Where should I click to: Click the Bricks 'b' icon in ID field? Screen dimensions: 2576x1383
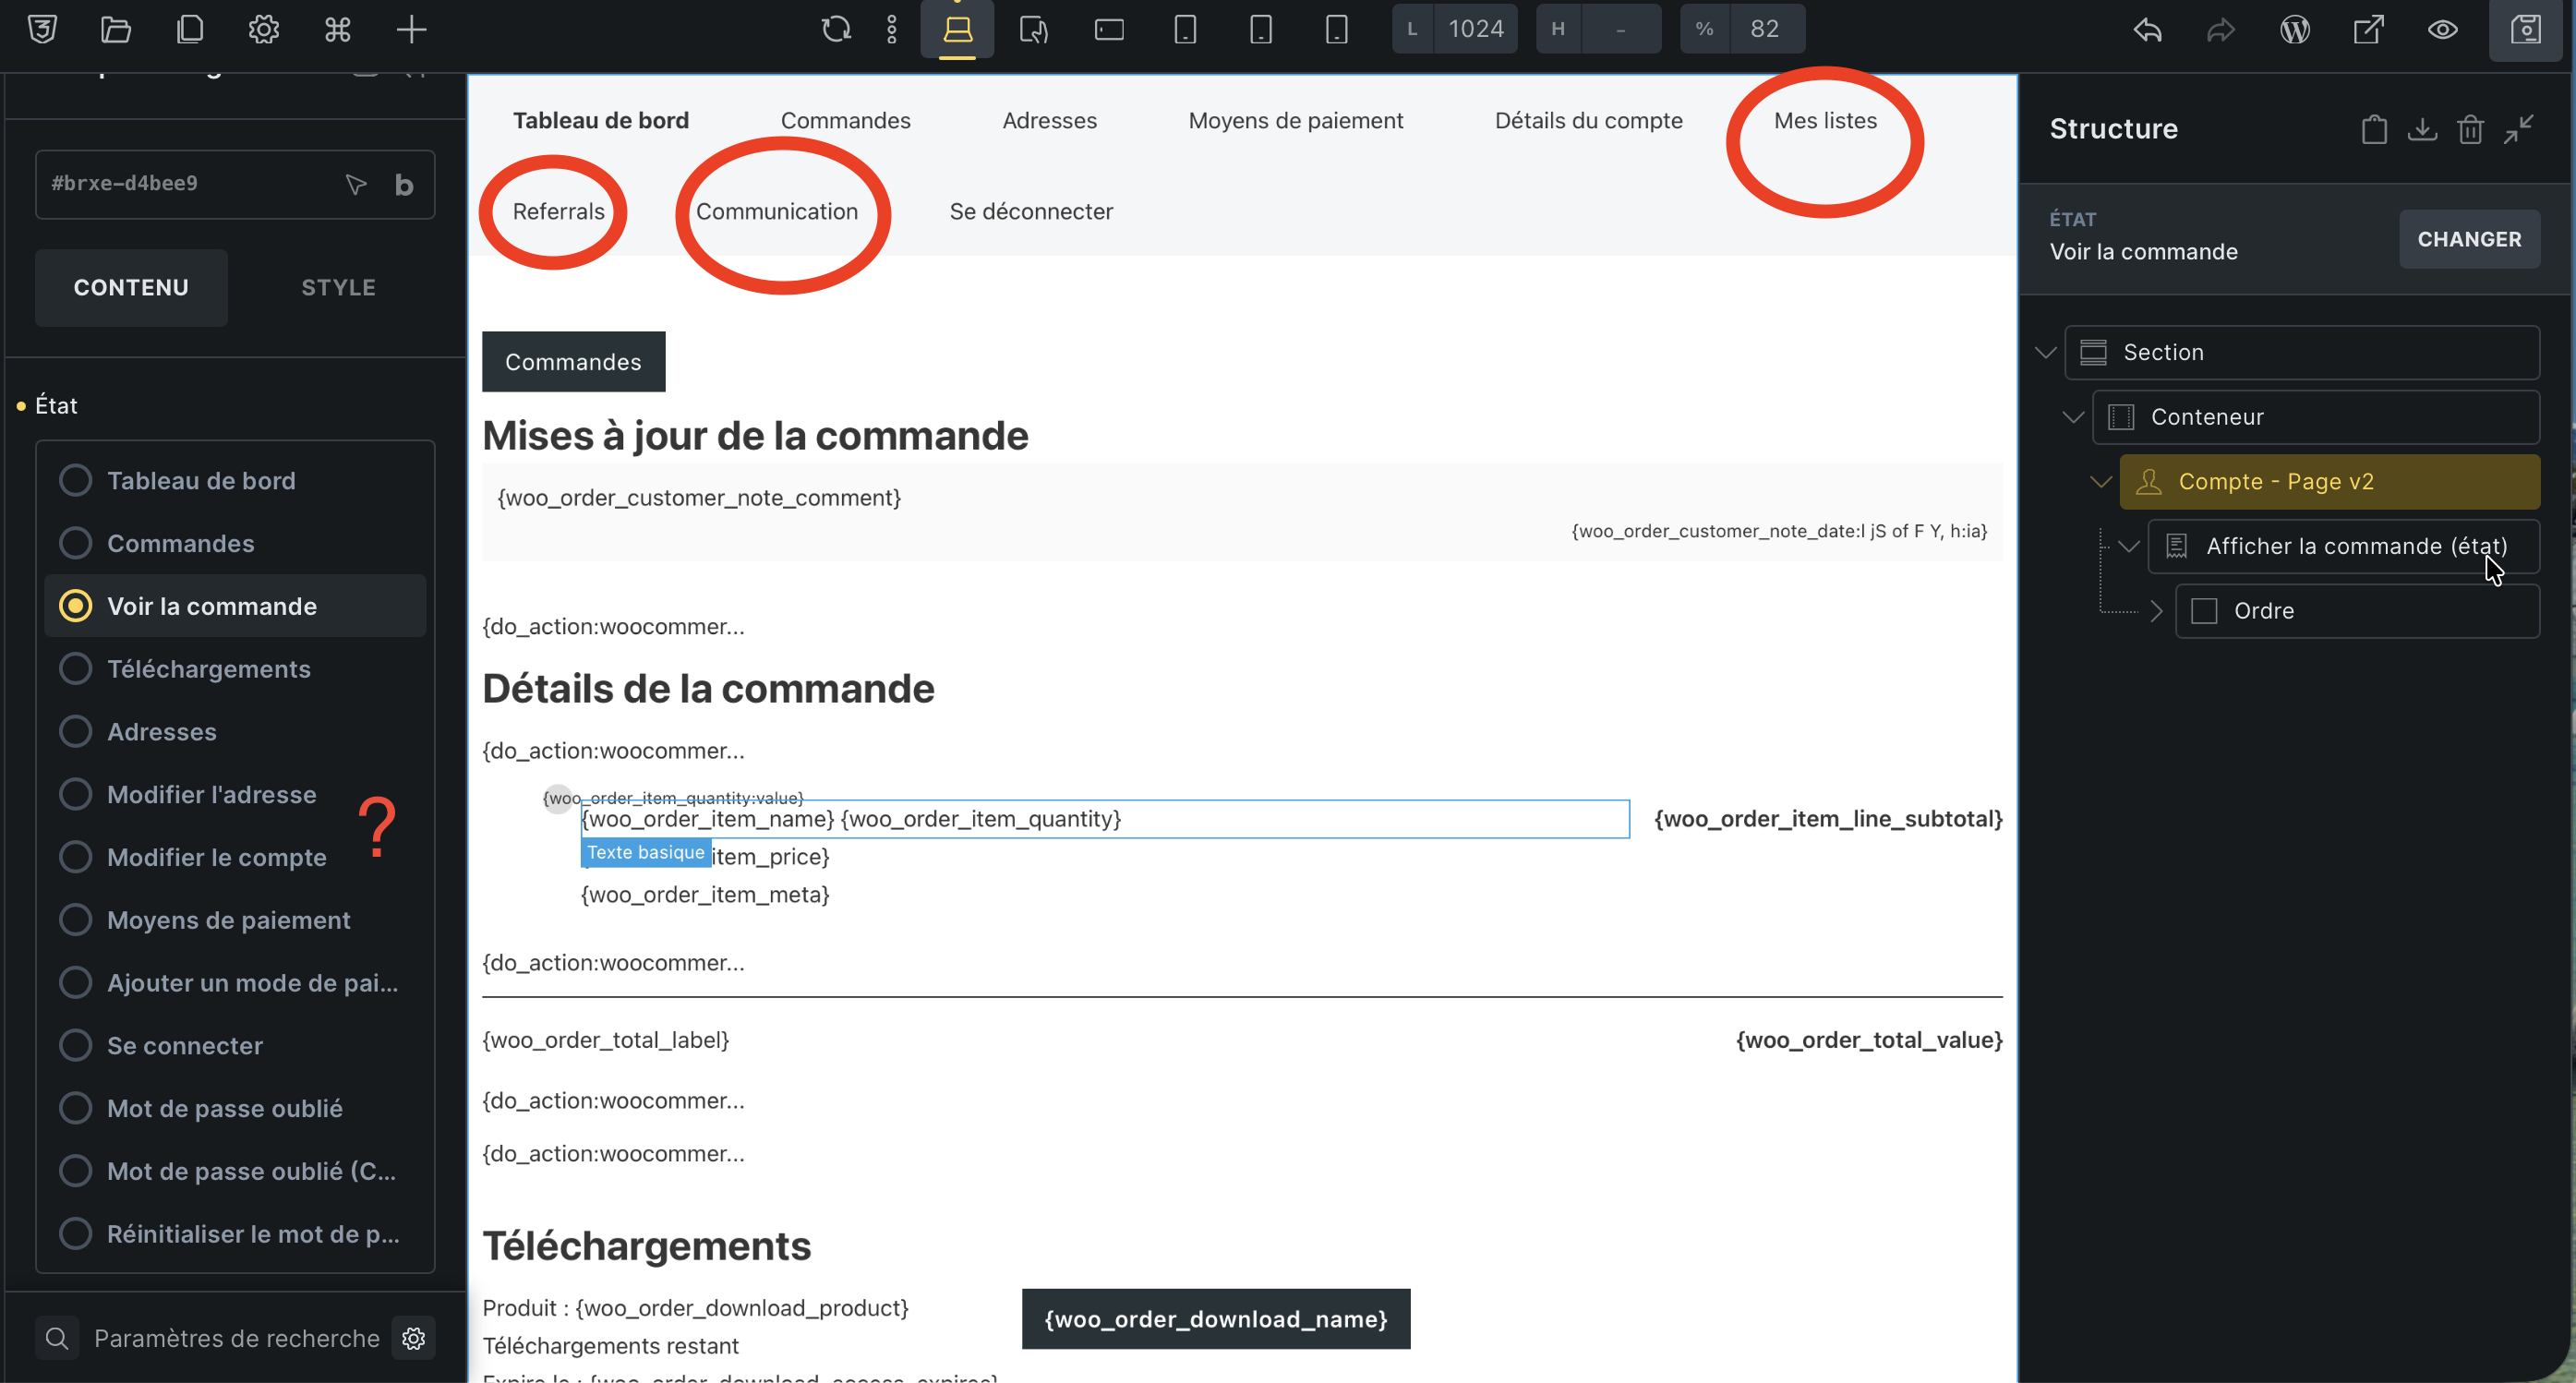[x=404, y=185]
